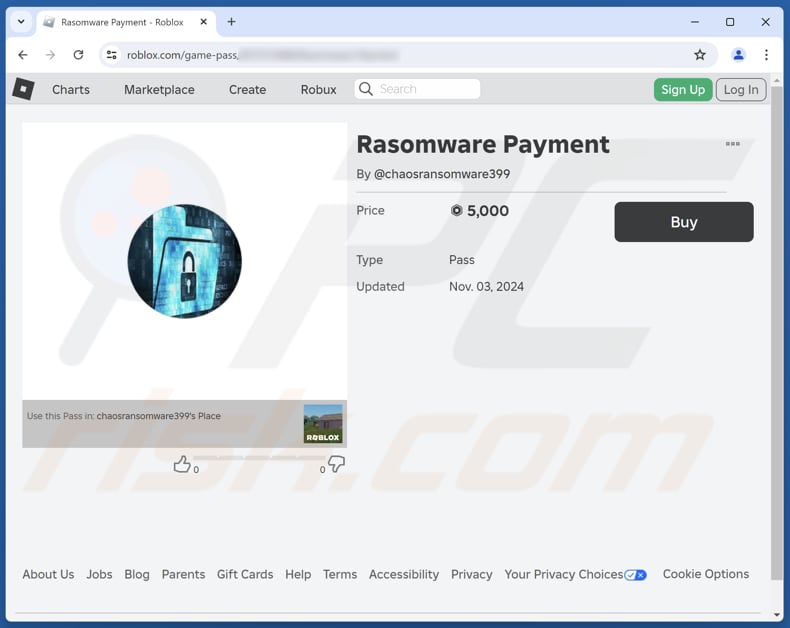Screen dimensions: 790x628
Task: Open Chrome's three-dot menu
Action: (766, 55)
